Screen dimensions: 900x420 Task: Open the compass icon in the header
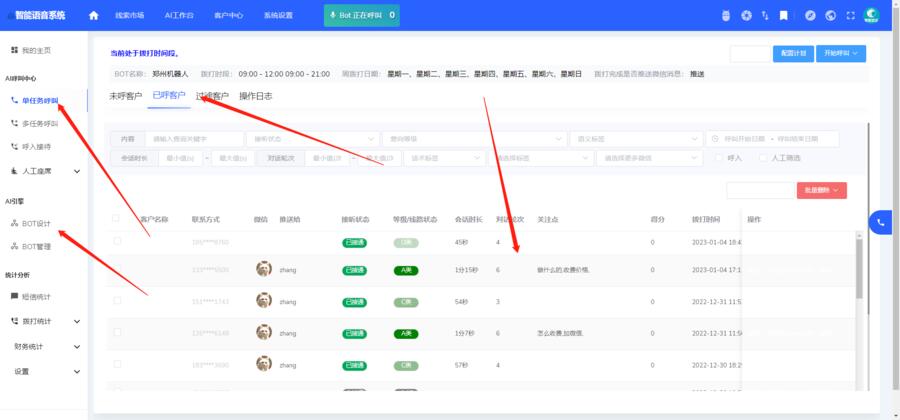pos(810,15)
